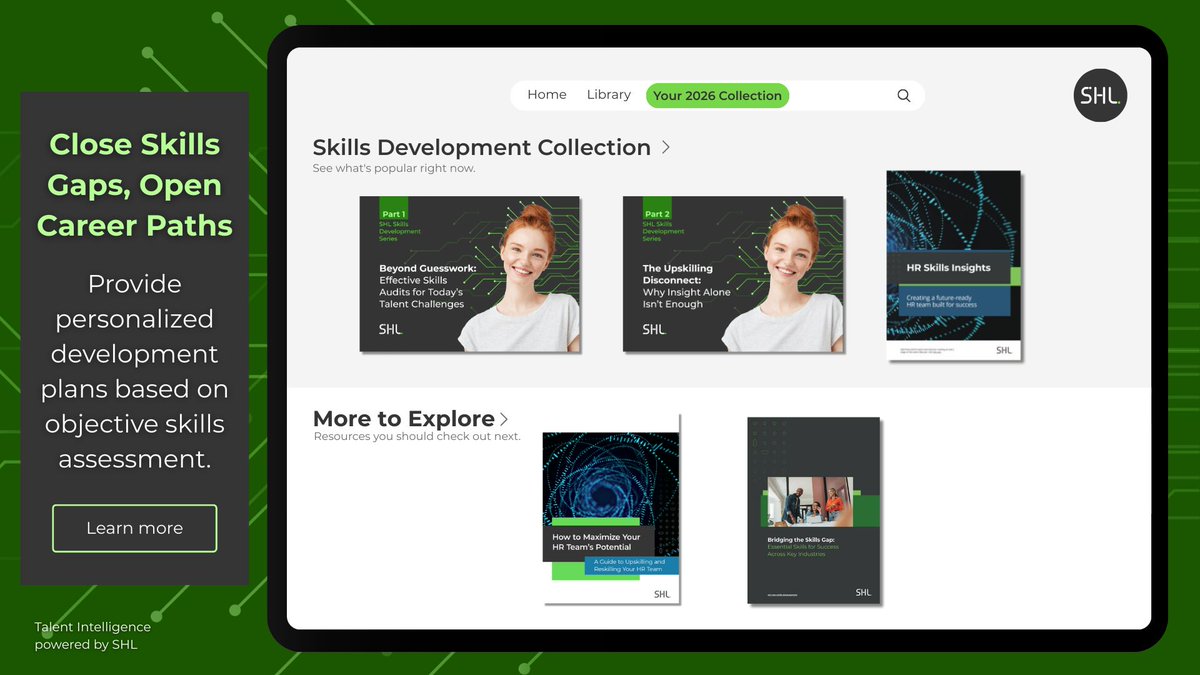Open the HR Skills Insights cover
This screenshot has height=675, width=1200.
point(954,265)
